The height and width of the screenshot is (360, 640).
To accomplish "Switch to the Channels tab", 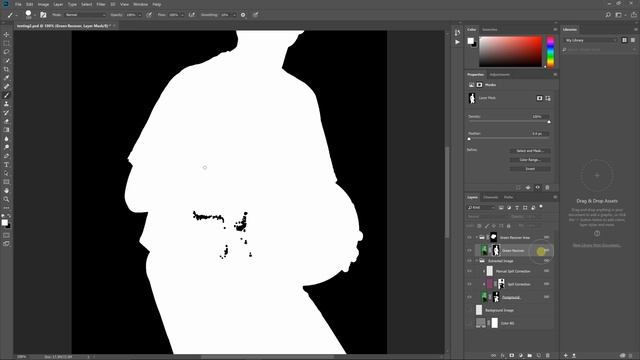I will (x=491, y=197).
